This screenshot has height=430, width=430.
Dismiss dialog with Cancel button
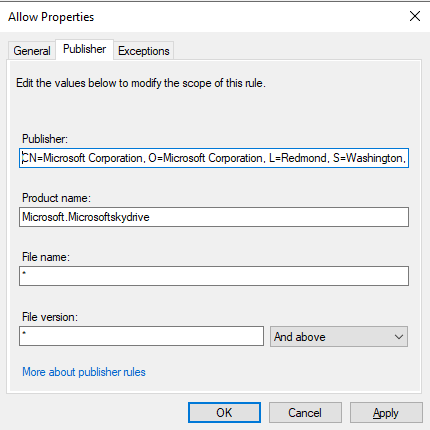(x=305, y=413)
